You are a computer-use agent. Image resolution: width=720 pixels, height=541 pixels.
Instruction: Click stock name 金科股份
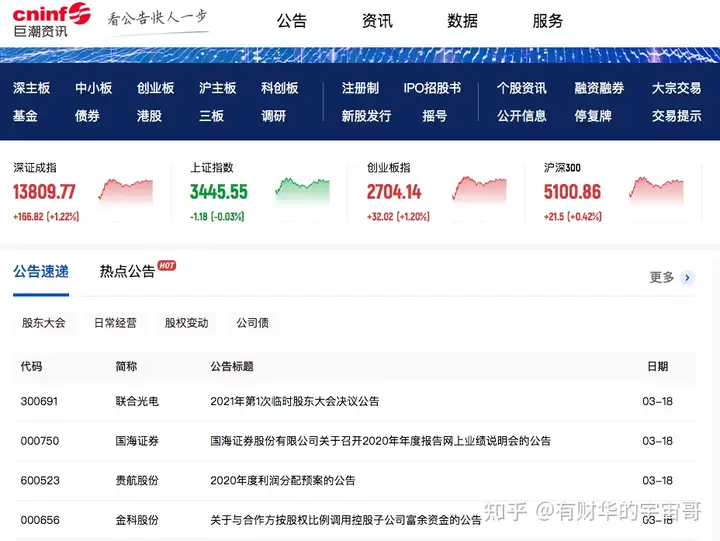(x=137, y=520)
